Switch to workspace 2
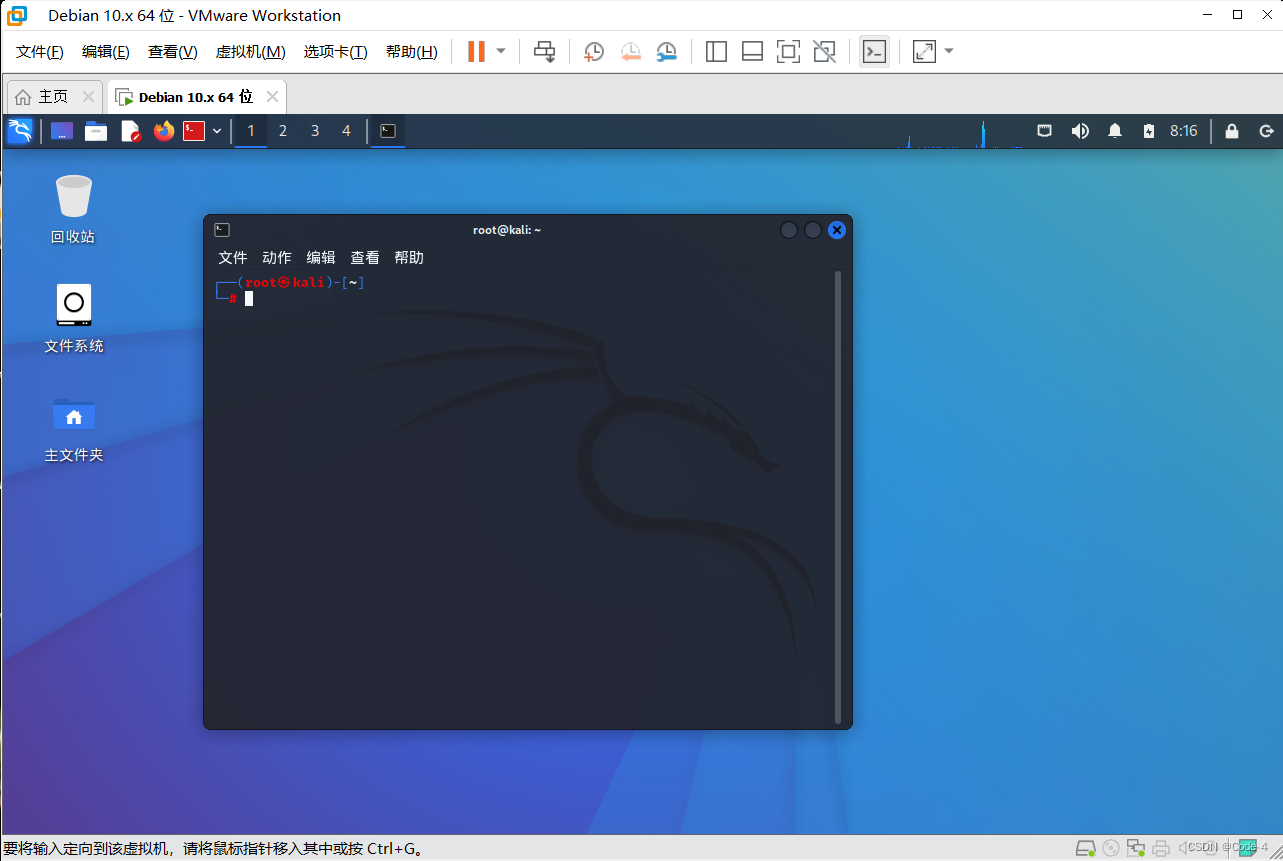Image resolution: width=1283 pixels, height=861 pixels. pyautogui.click(x=283, y=131)
